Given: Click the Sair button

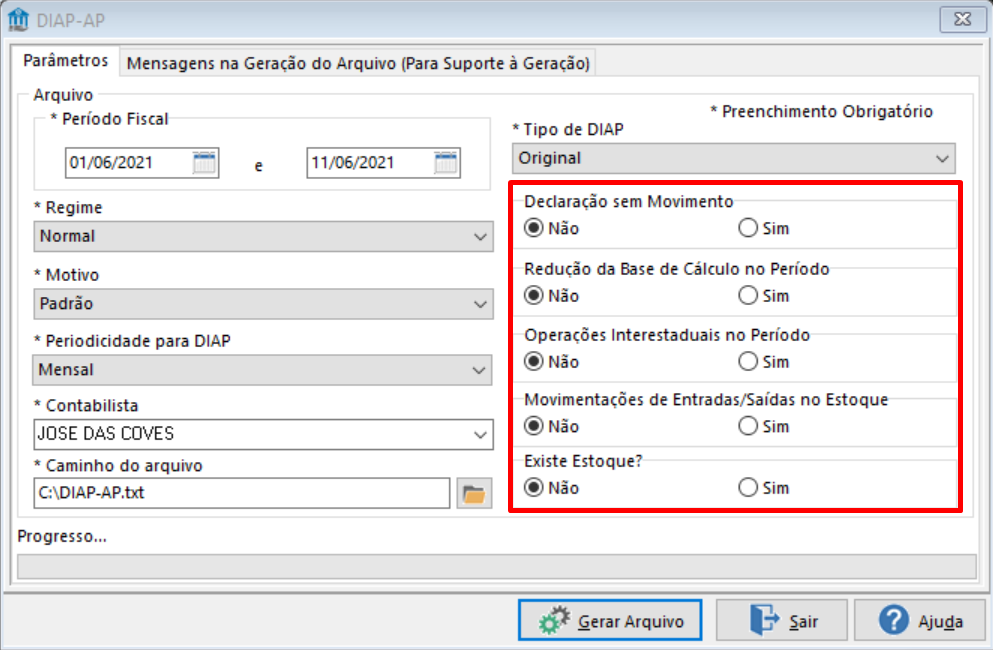Looking at the screenshot, I should [x=781, y=621].
